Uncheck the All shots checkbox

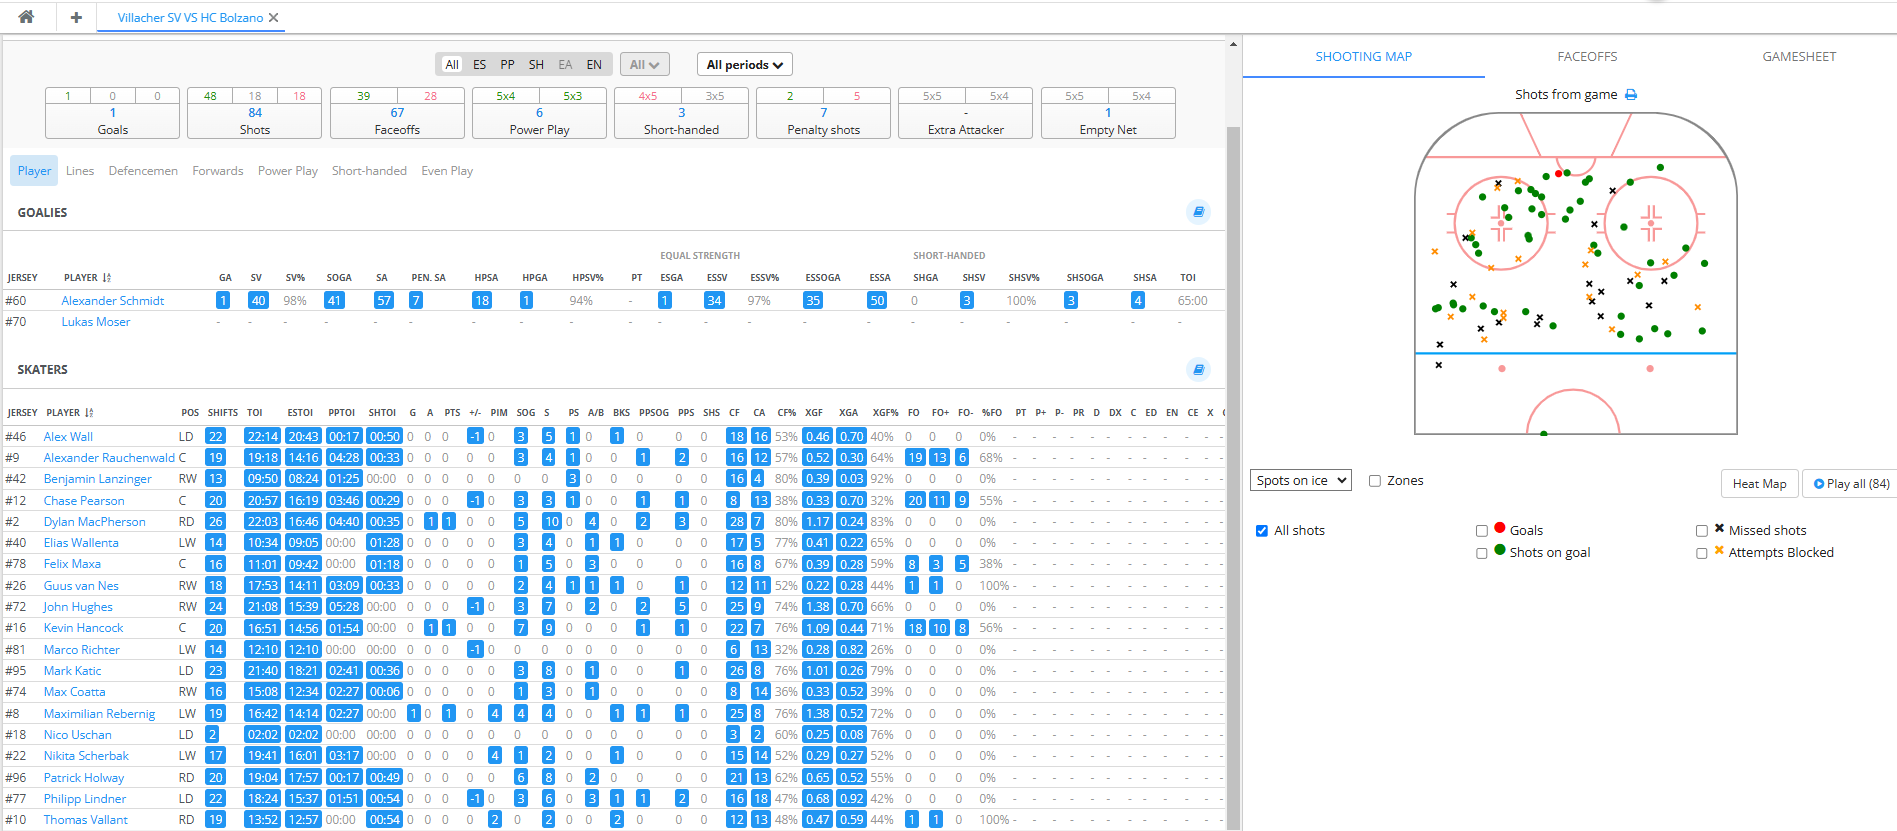point(1262,531)
